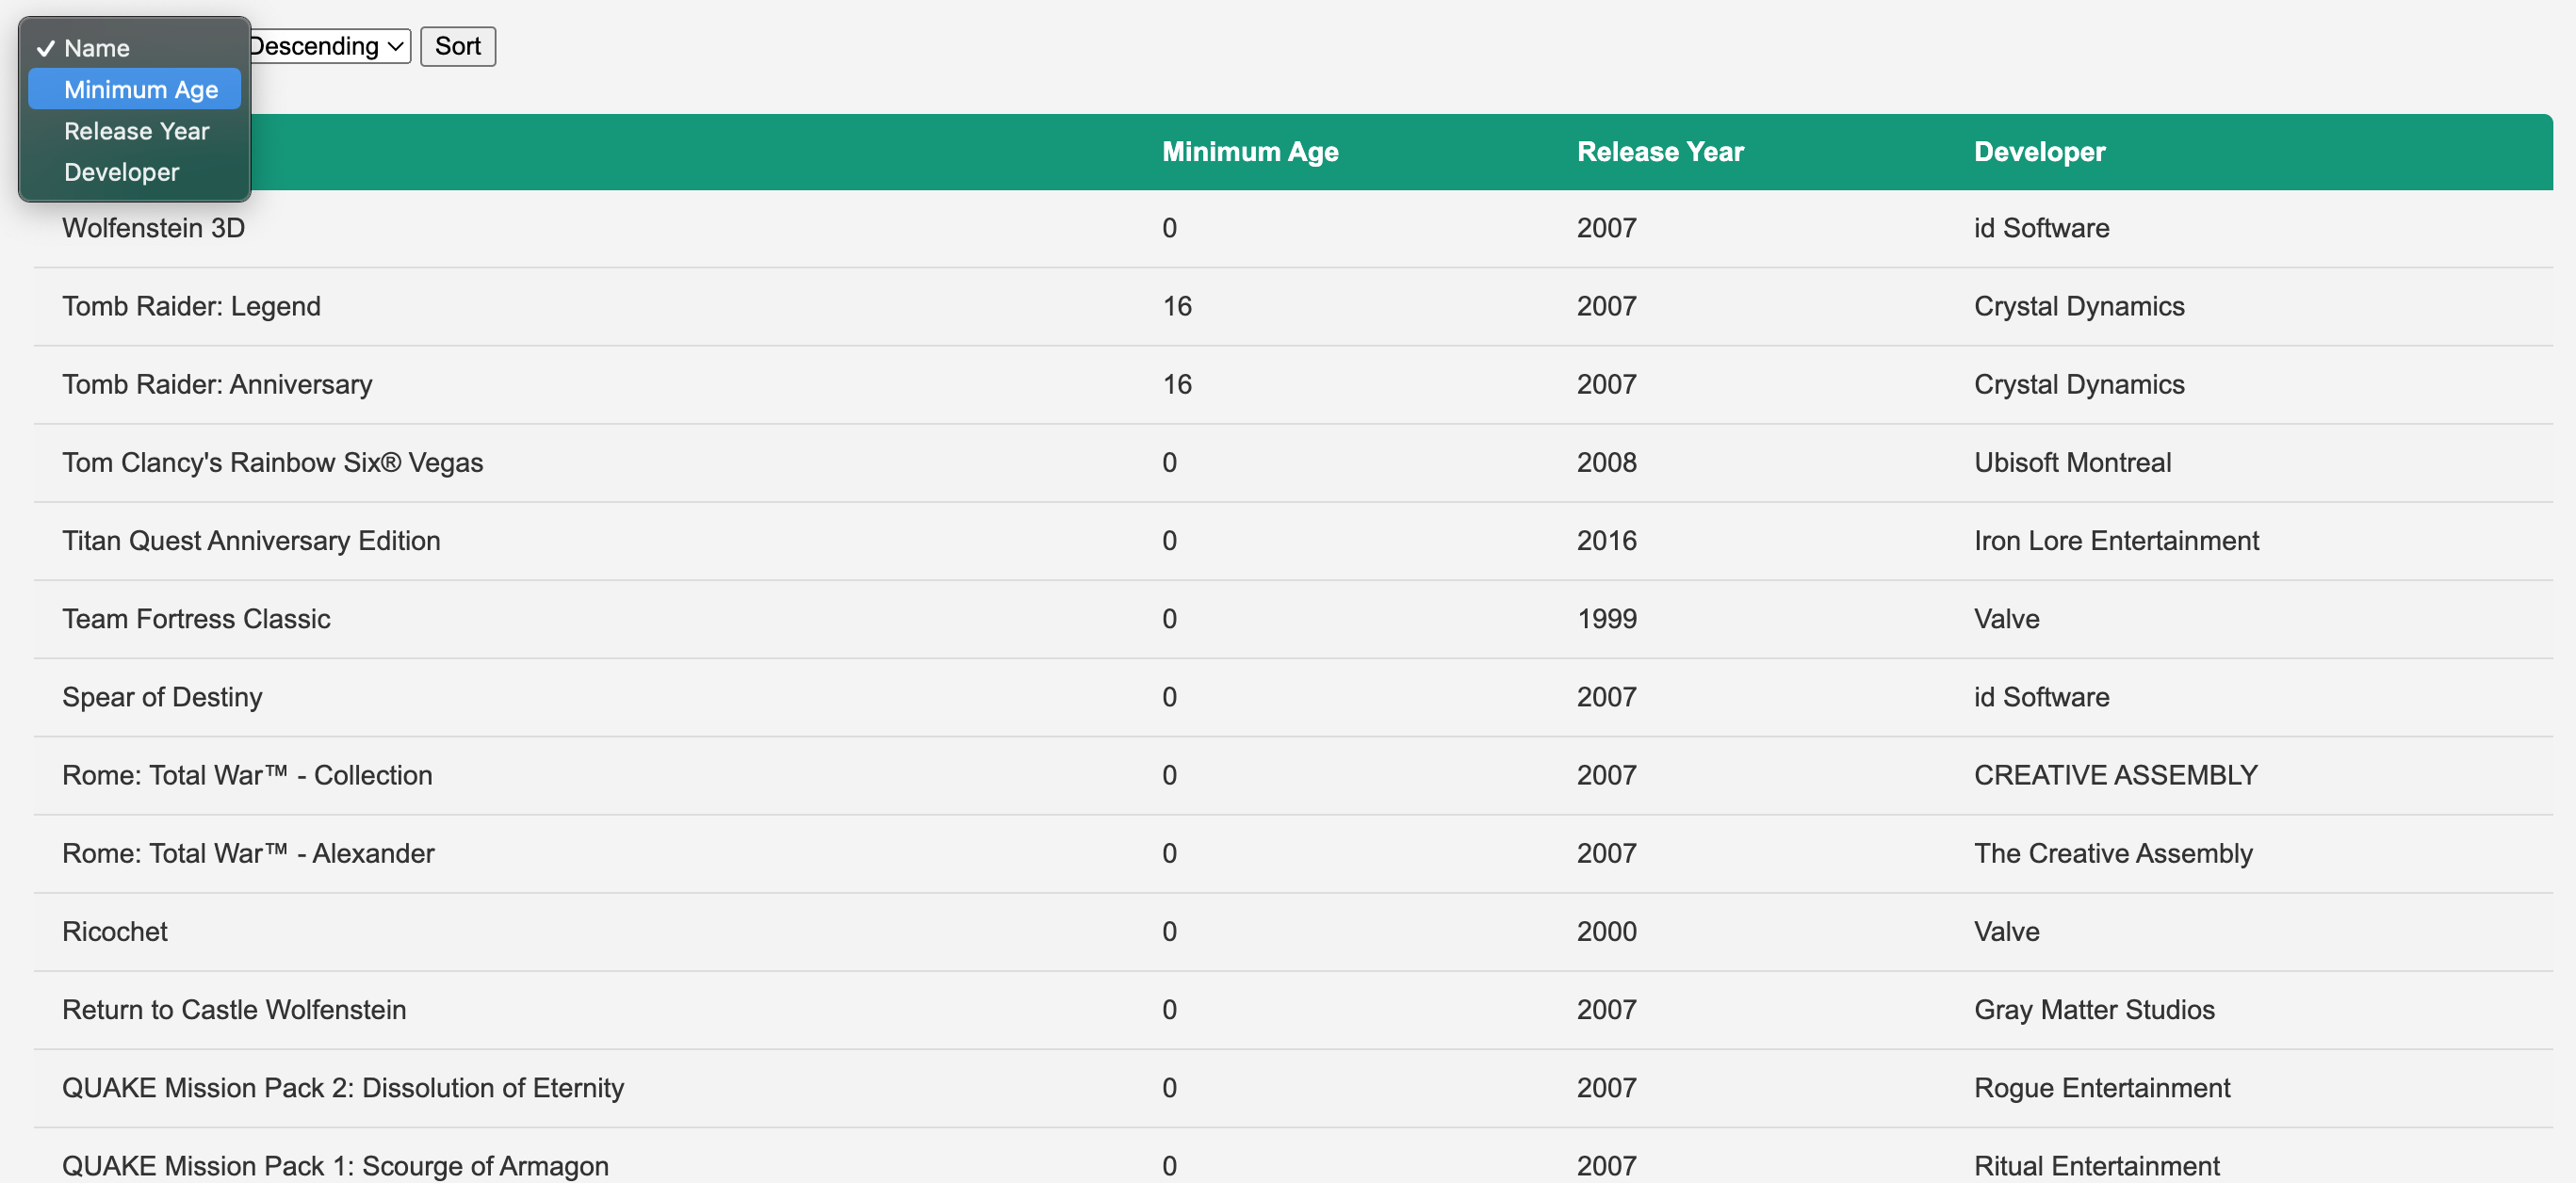Click Return to Castle Wolfenstein name
Screen dimensions: 2576x1183
click(x=234, y=1009)
